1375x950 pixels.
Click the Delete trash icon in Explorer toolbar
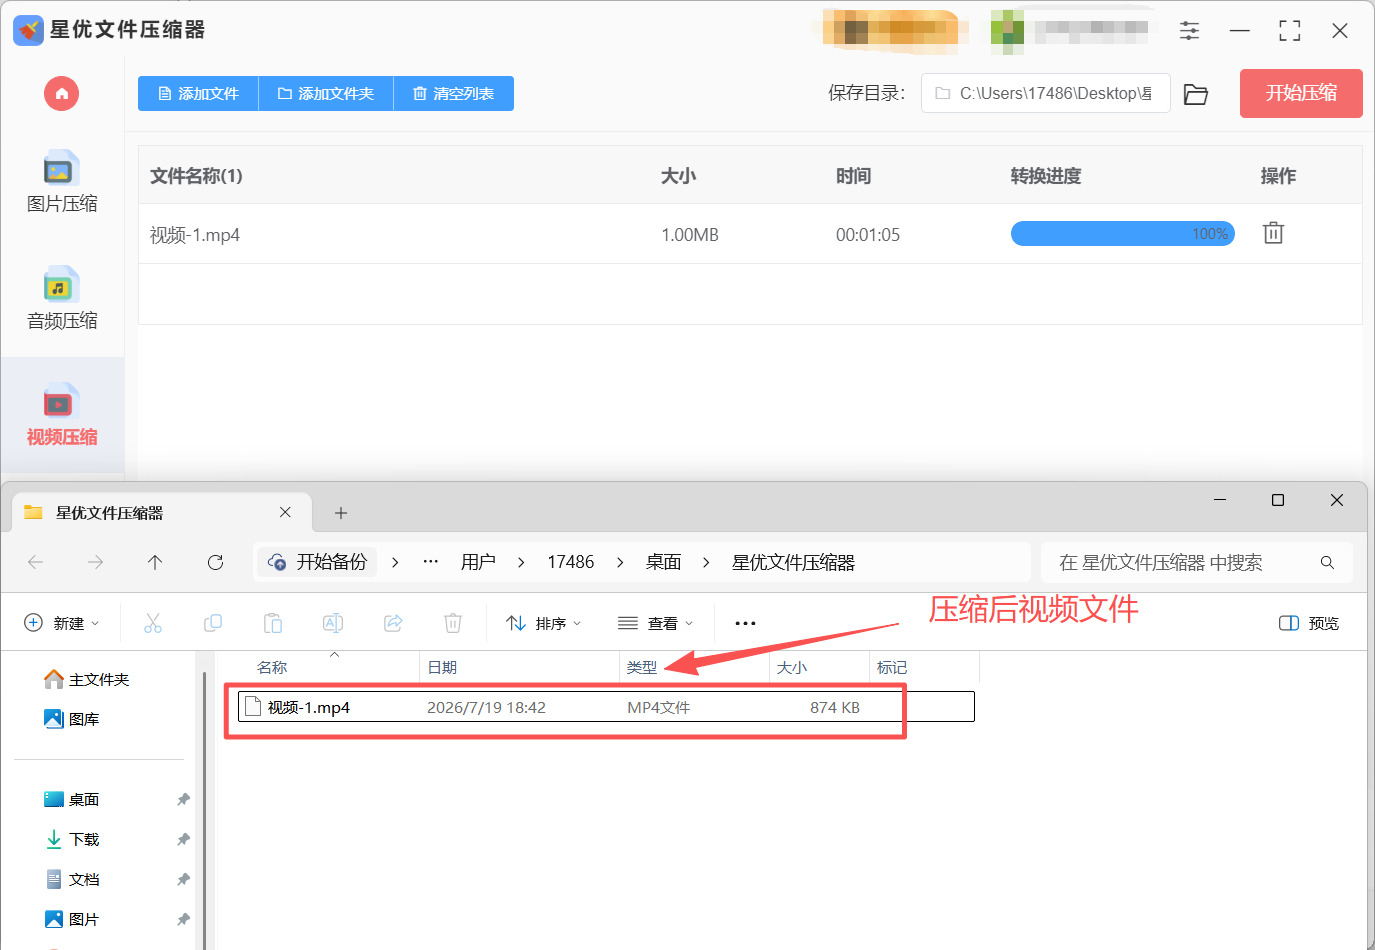453,623
